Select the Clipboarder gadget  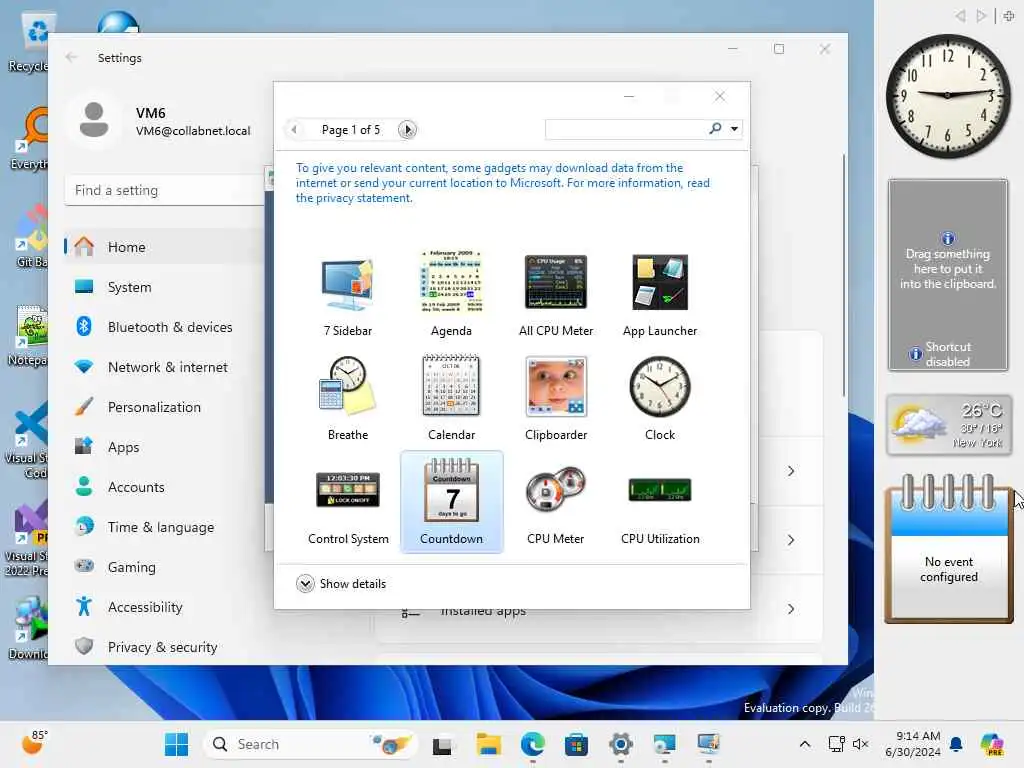coord(556,398)
